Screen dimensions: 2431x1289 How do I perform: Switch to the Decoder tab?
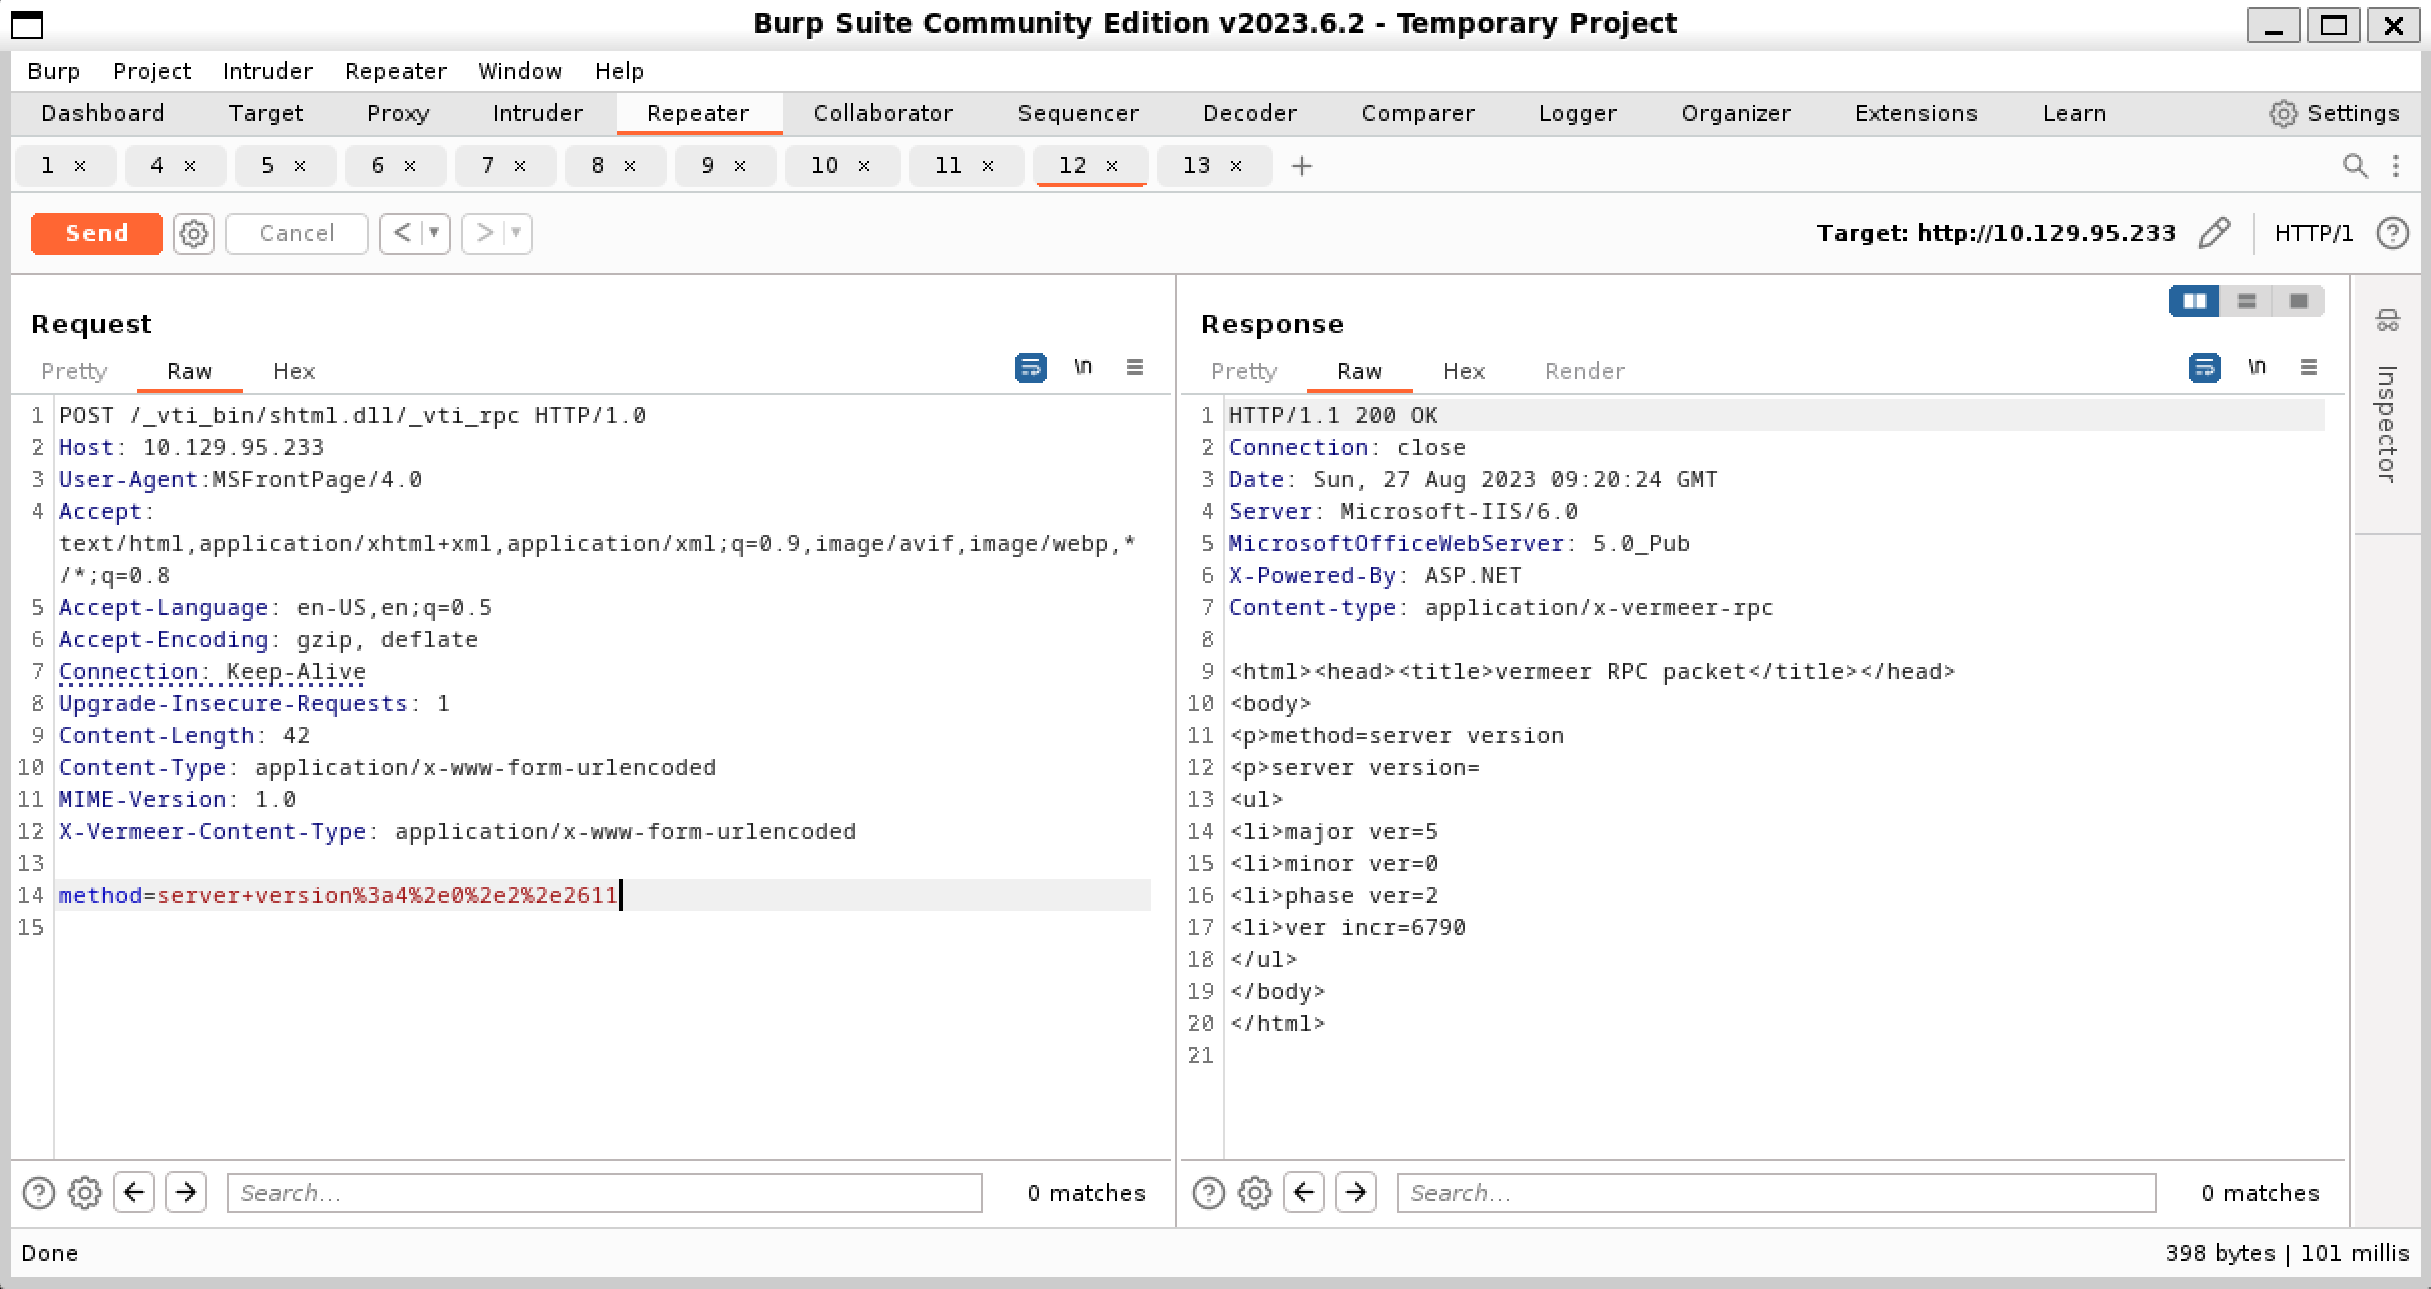(x=1249, y=113)
